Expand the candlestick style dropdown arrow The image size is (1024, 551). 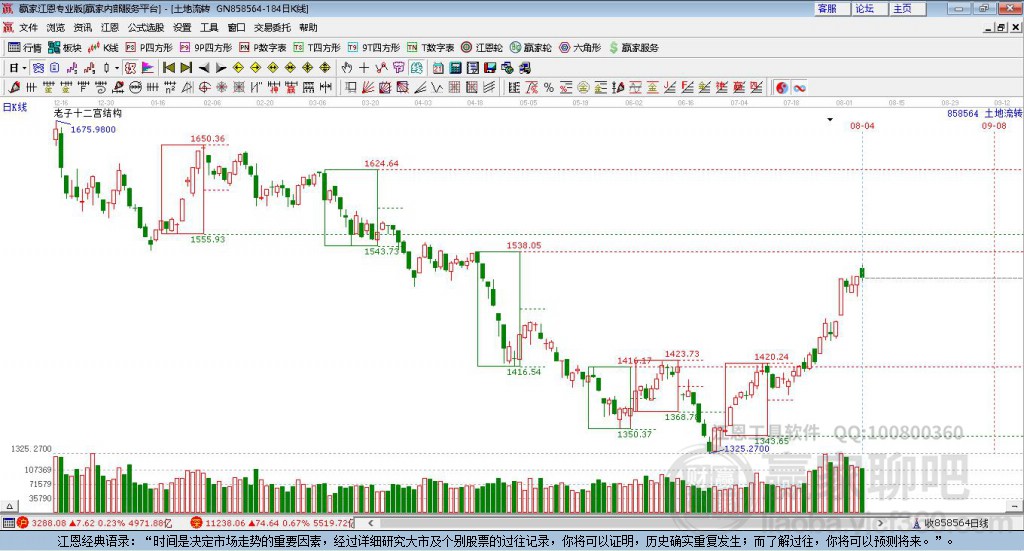tap(118, 68)
